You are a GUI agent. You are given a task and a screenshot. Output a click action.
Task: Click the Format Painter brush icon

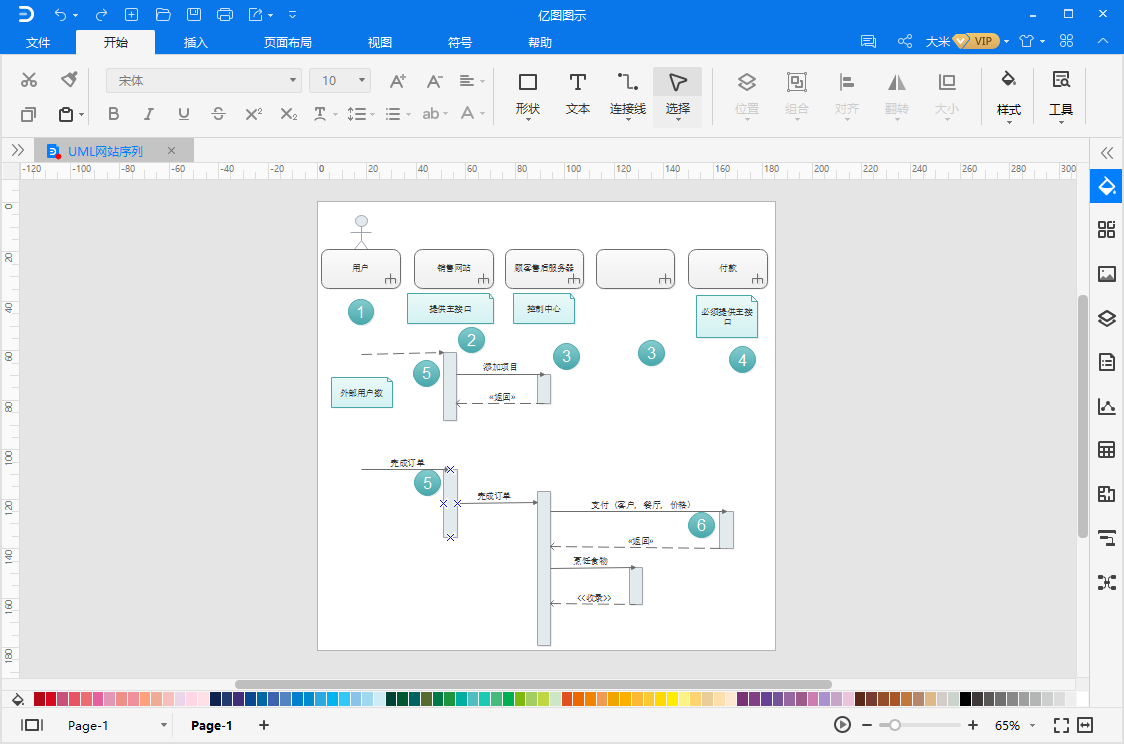(69, 80)
